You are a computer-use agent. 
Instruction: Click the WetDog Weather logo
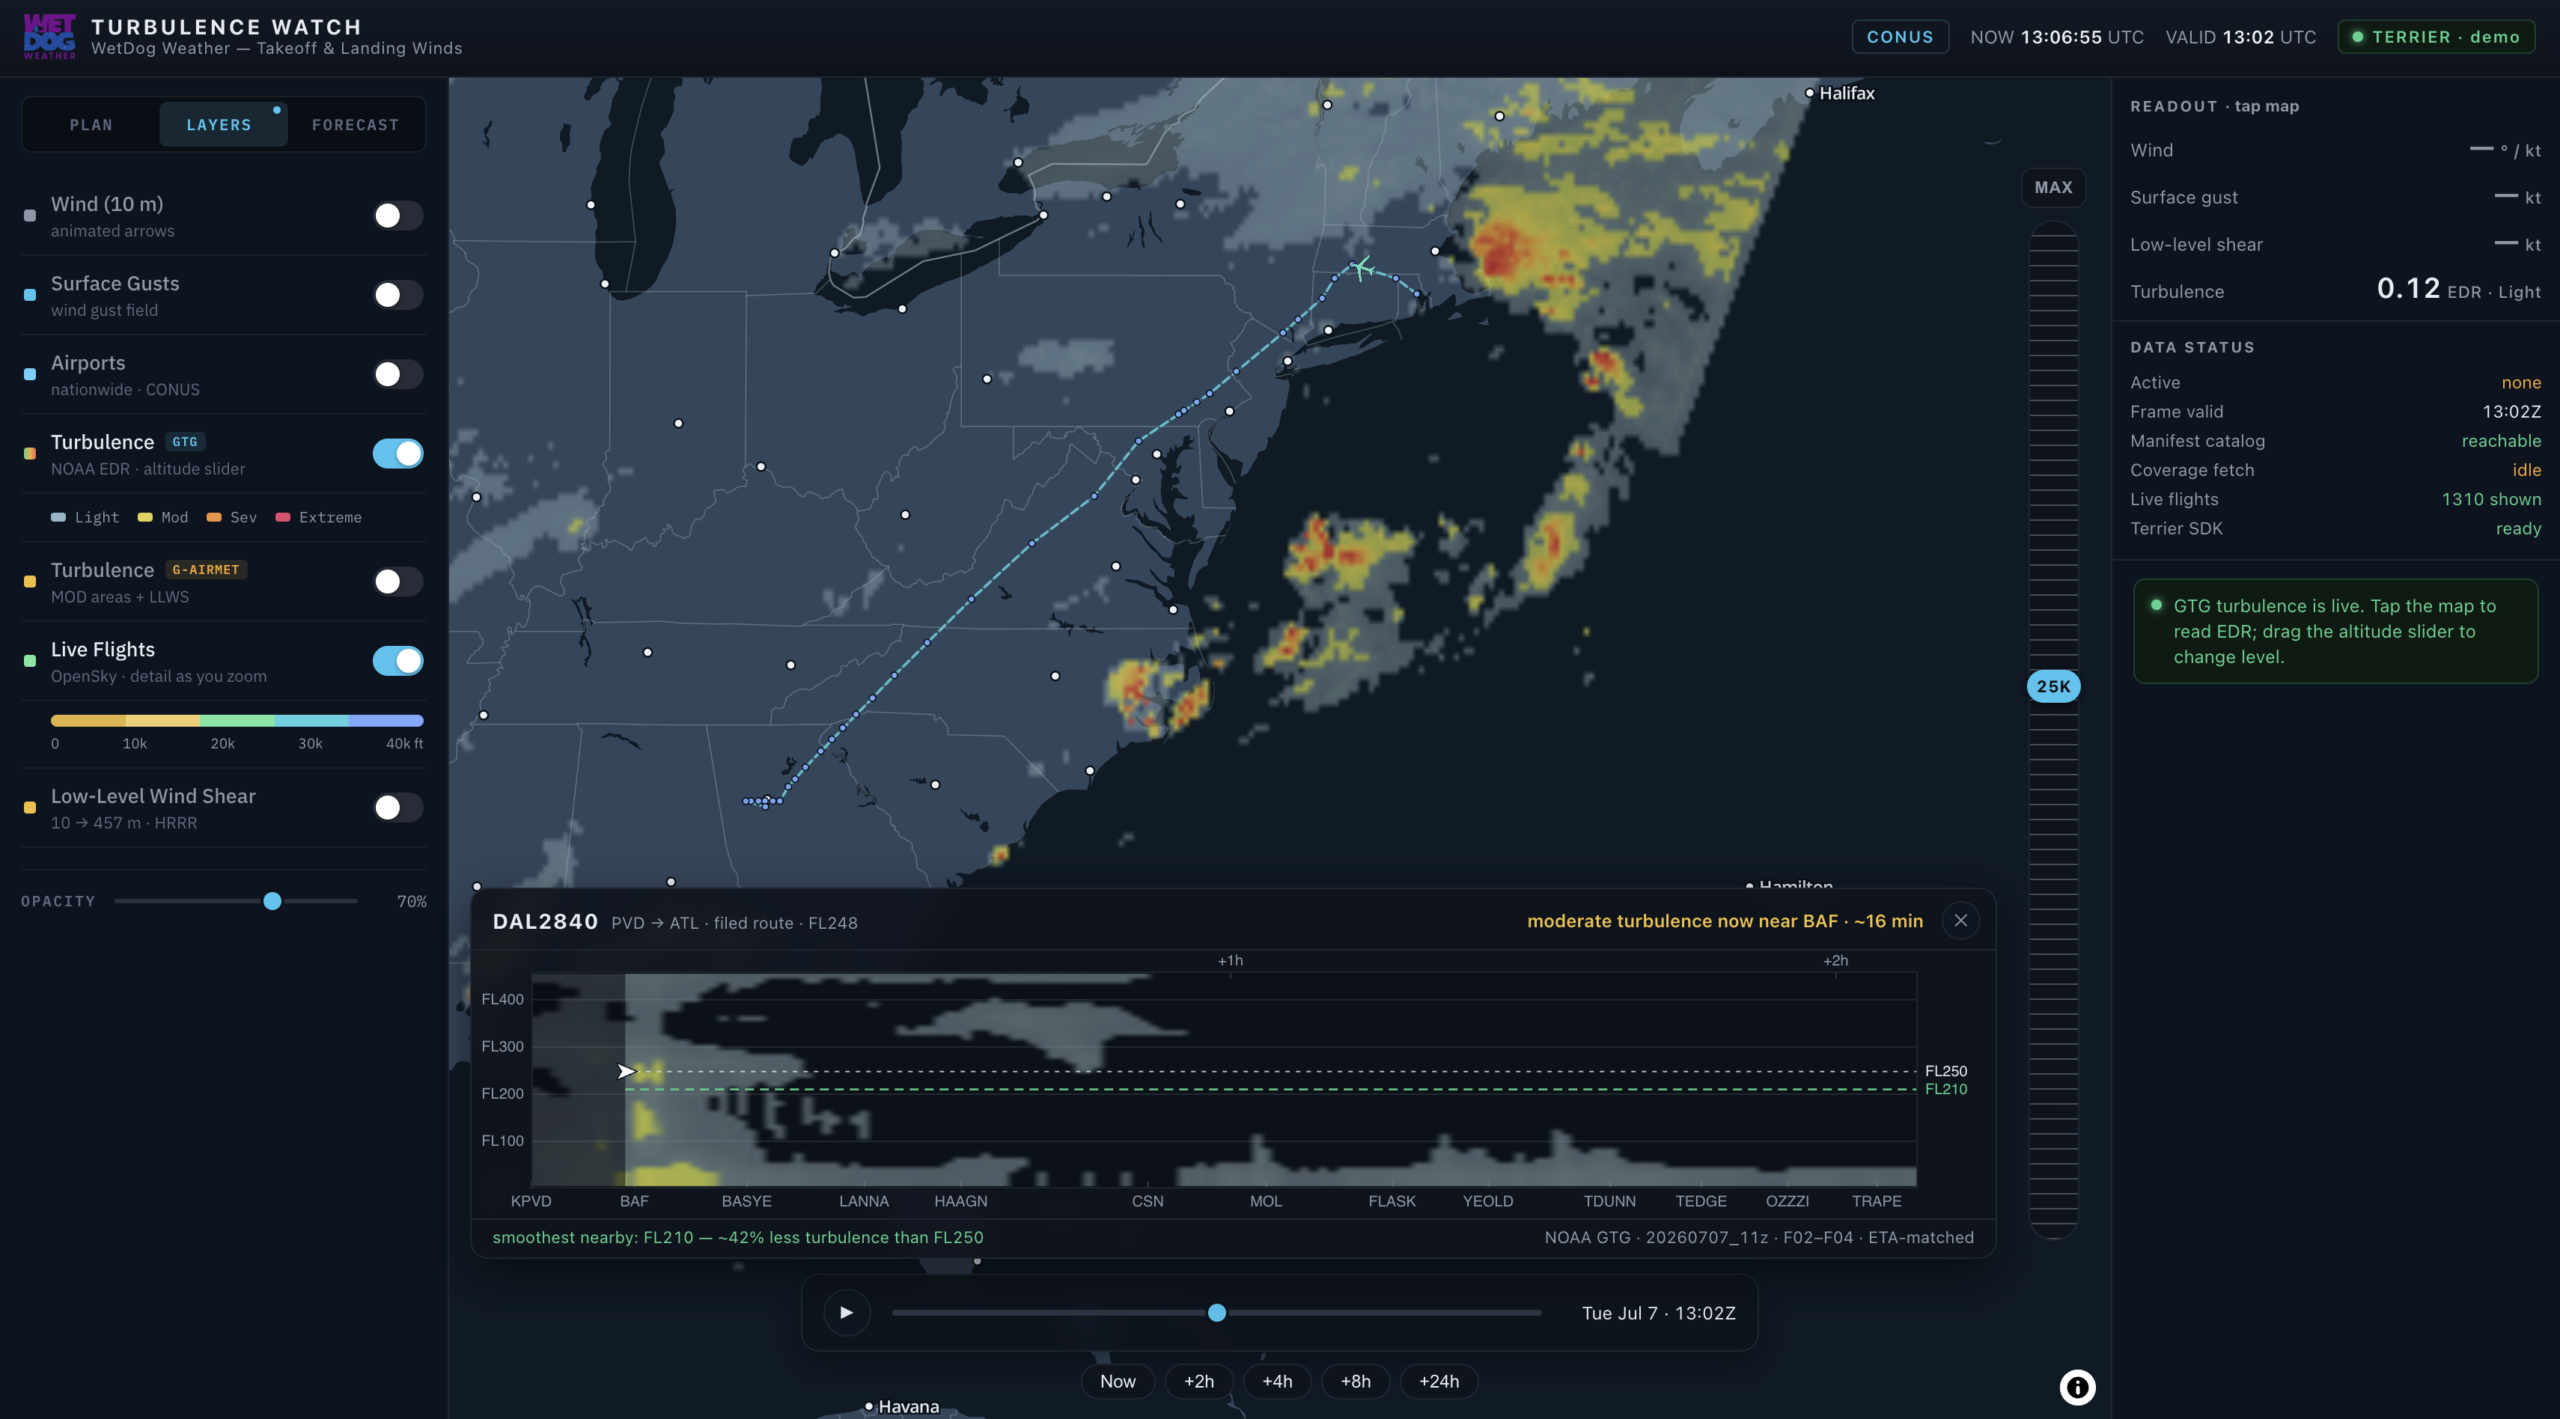pos(50,37)
